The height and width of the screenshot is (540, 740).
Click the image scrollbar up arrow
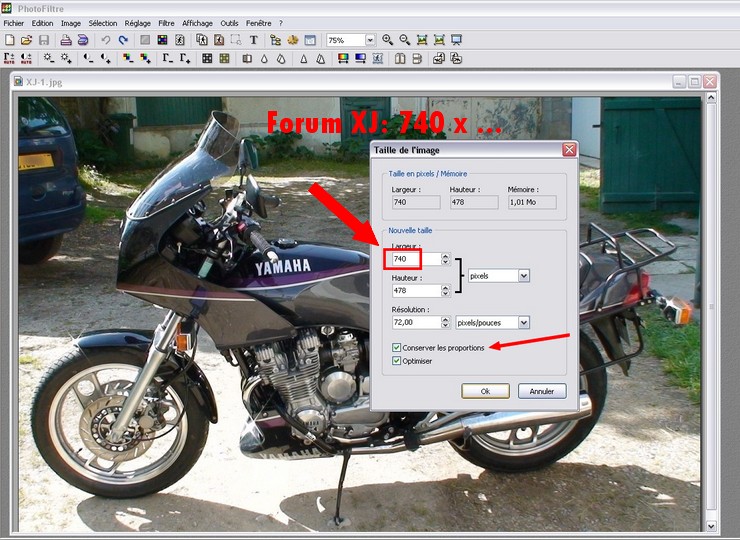pyautogui.click(x=711, y=98)
